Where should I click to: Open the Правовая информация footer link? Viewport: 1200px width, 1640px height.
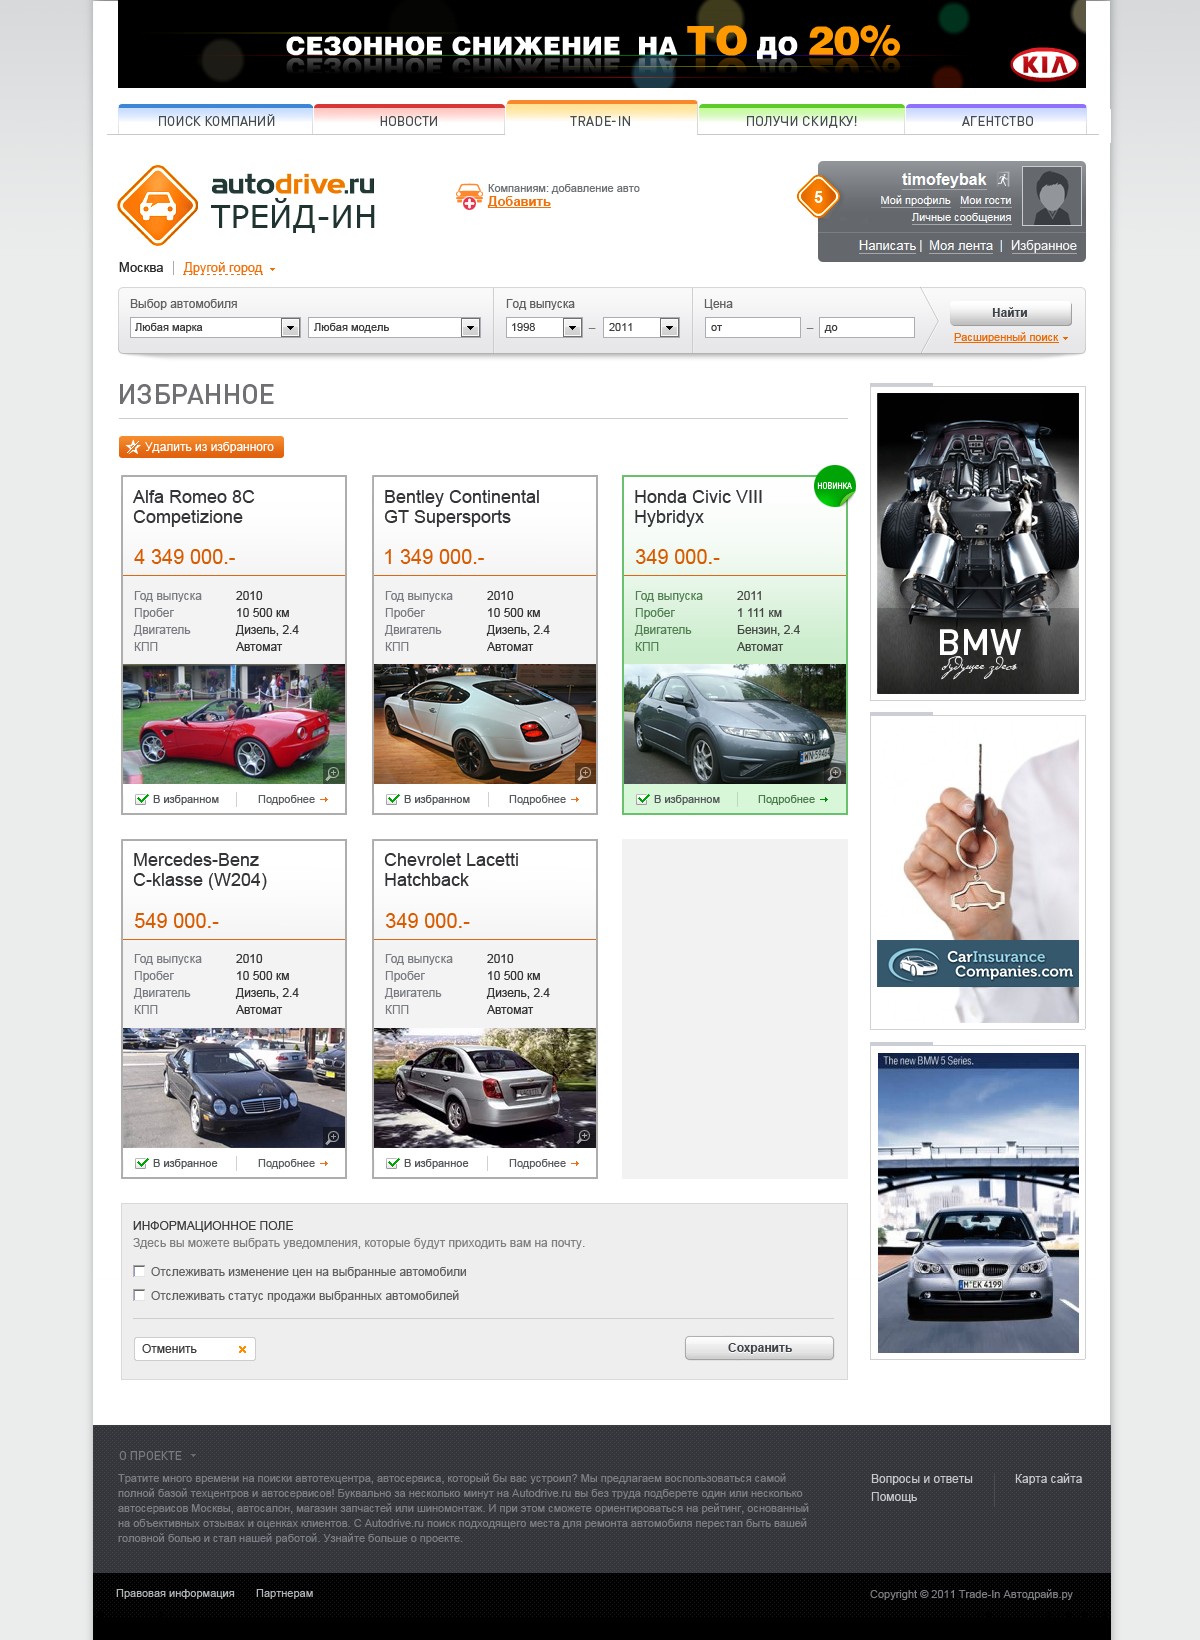175,1593
